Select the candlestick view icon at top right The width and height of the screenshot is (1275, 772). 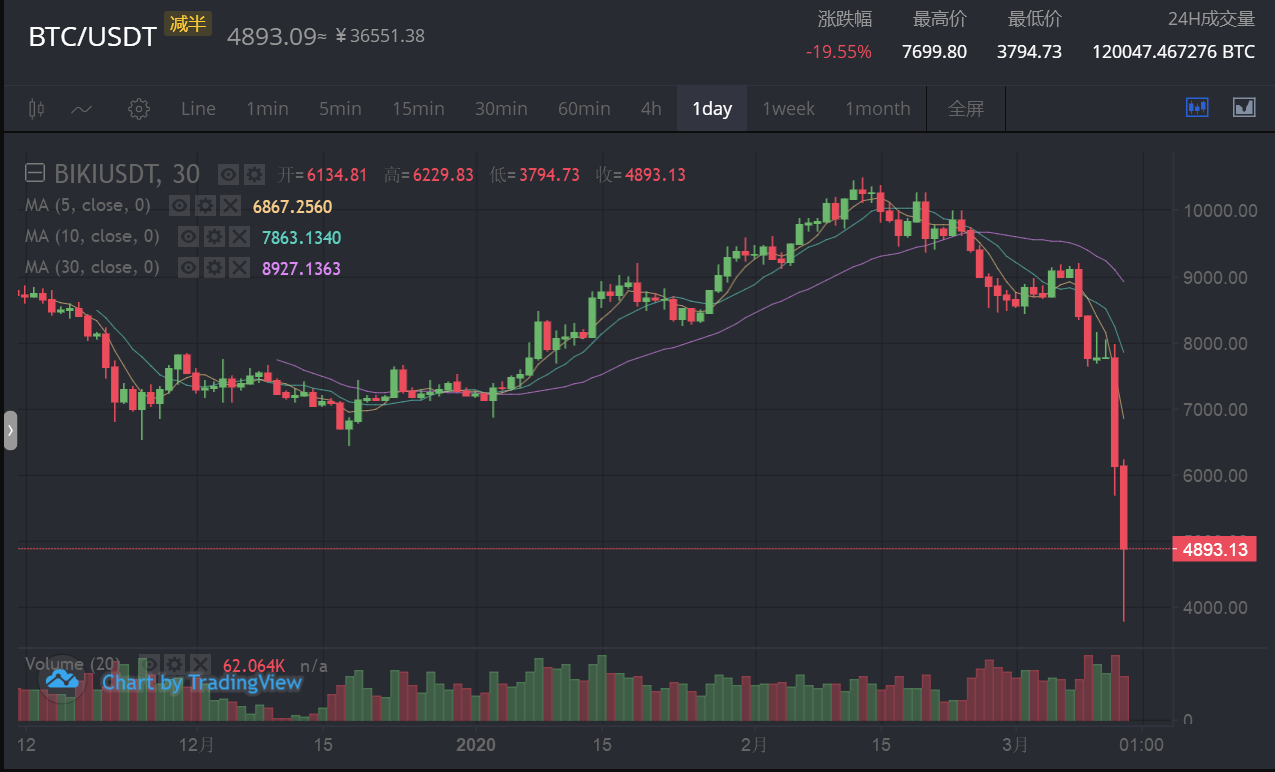(1197, 107)
